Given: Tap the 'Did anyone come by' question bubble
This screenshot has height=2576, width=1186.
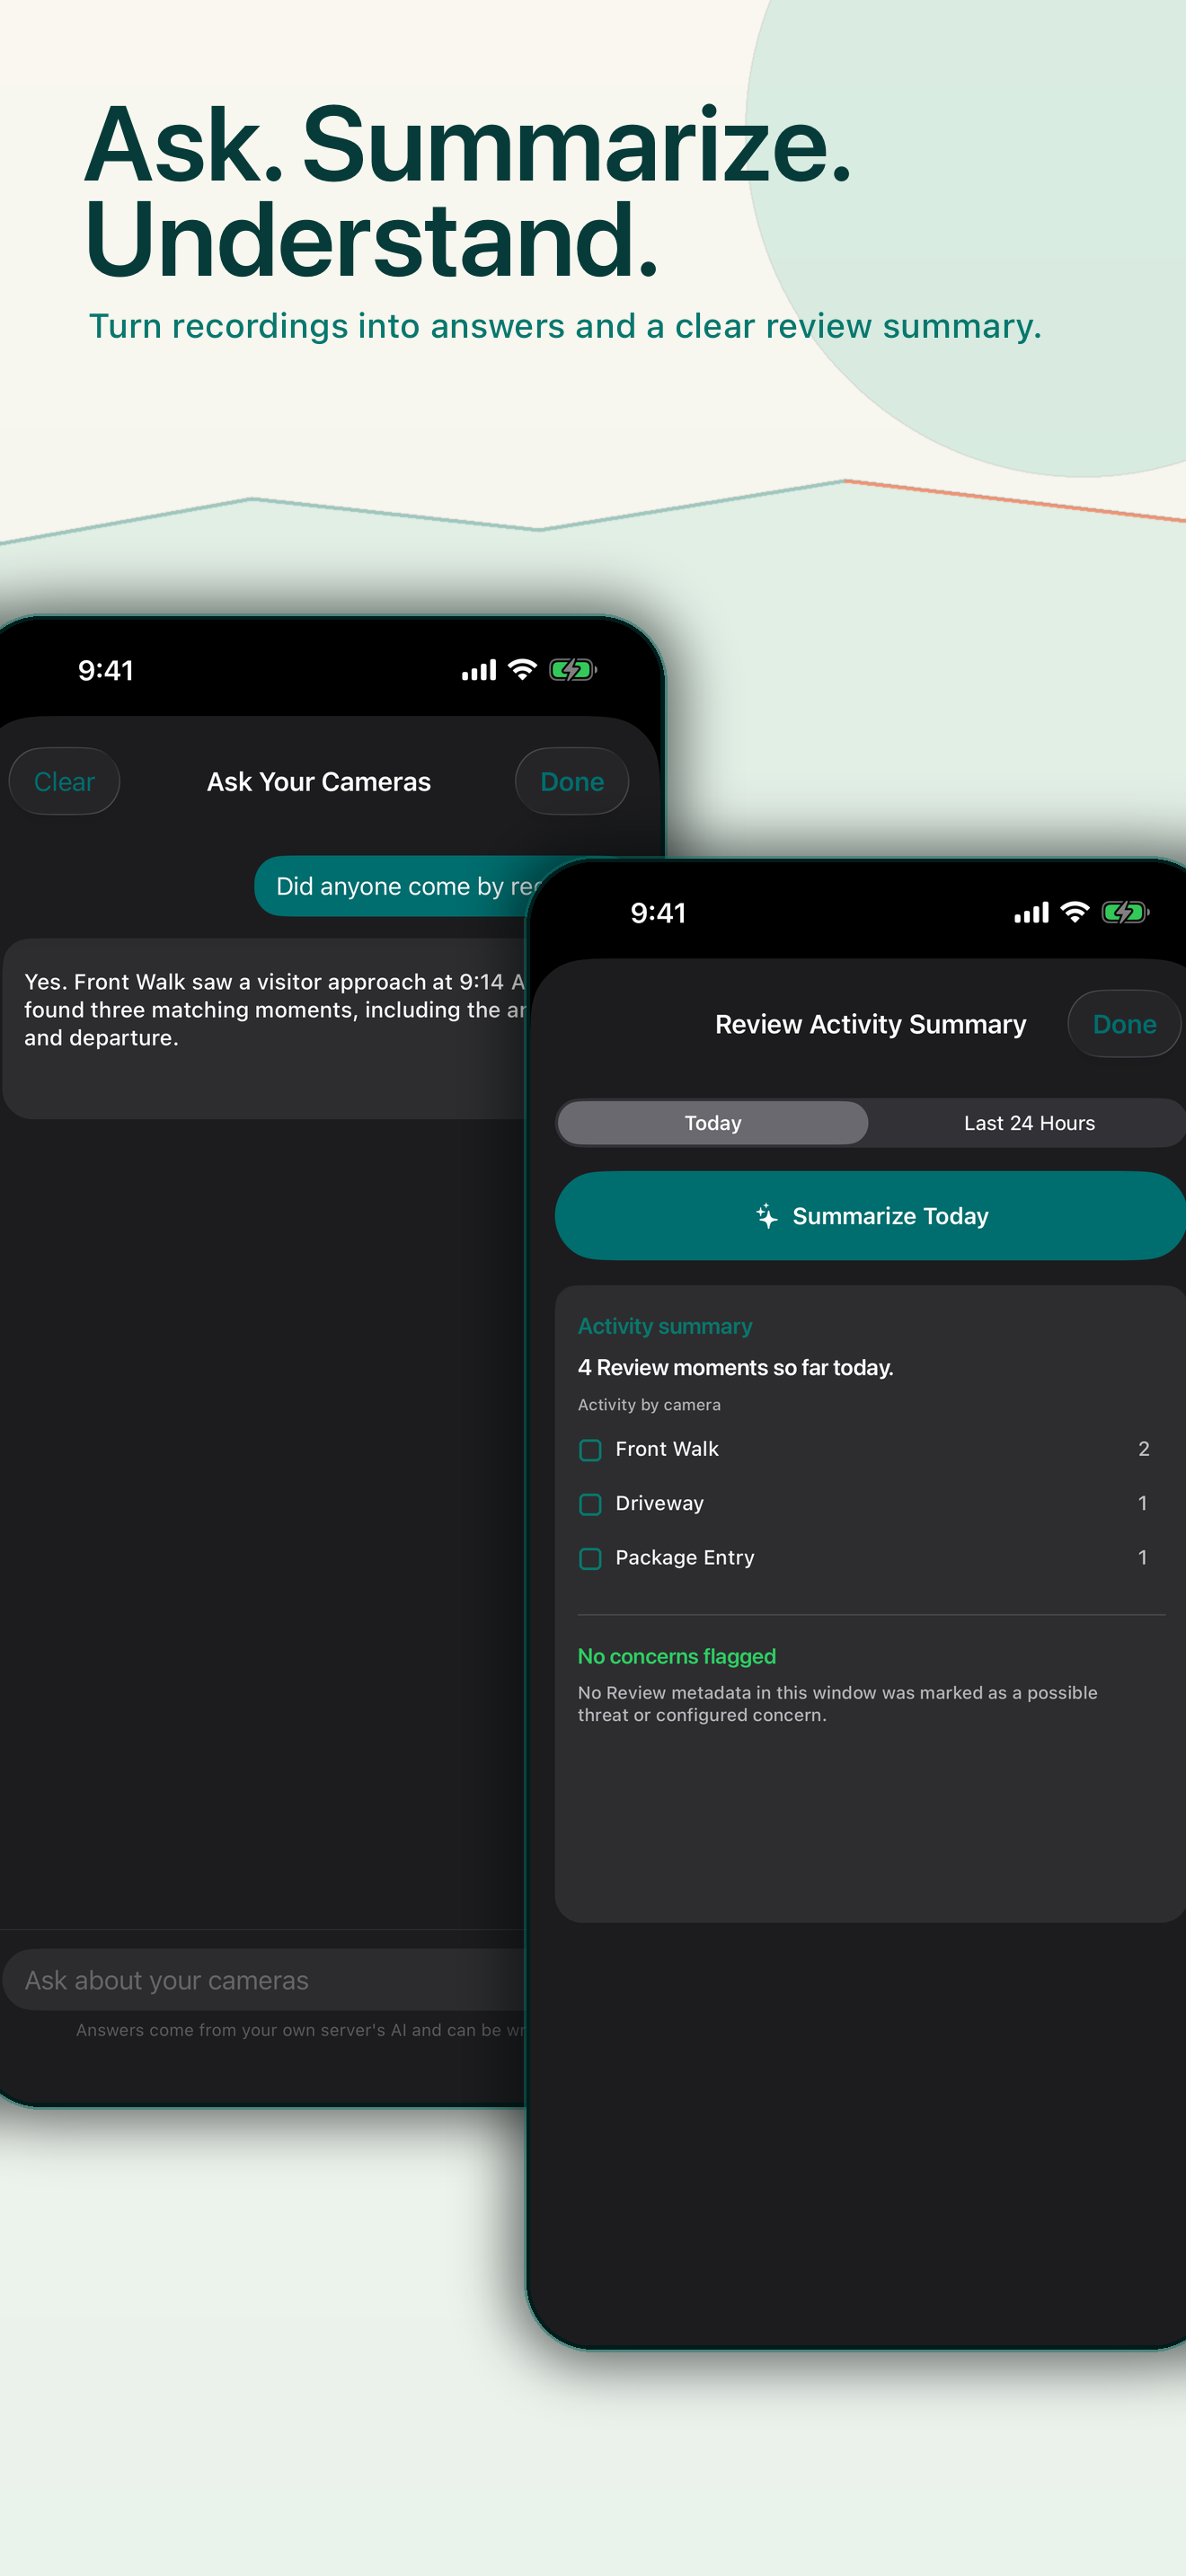Looking at the screenshot, I should [x=395, y=885].
